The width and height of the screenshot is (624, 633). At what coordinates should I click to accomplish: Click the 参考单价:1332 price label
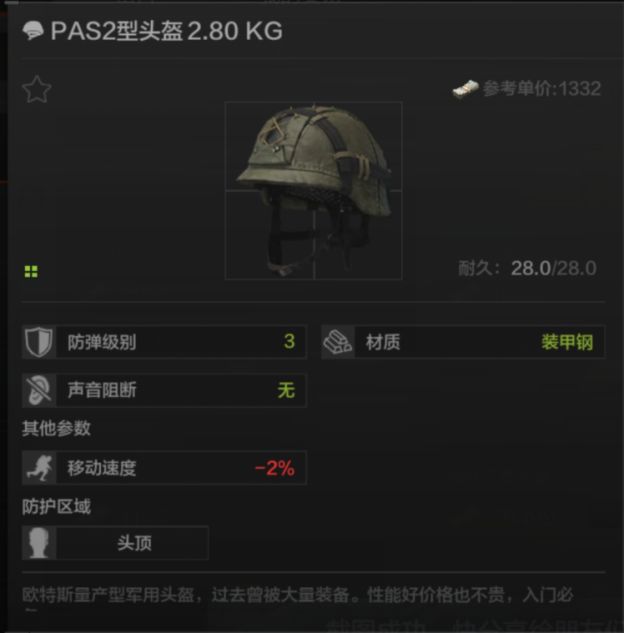point(542,88)
